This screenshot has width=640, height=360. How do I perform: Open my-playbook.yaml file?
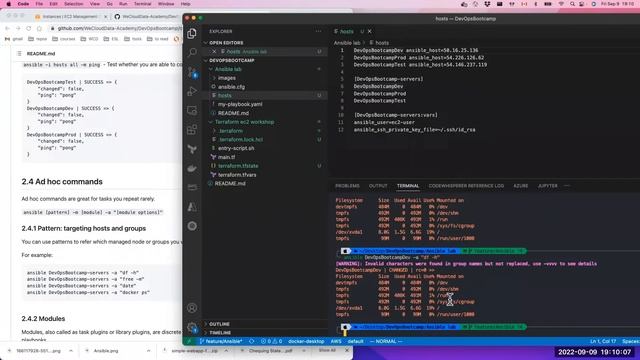(x=240, y=104)
